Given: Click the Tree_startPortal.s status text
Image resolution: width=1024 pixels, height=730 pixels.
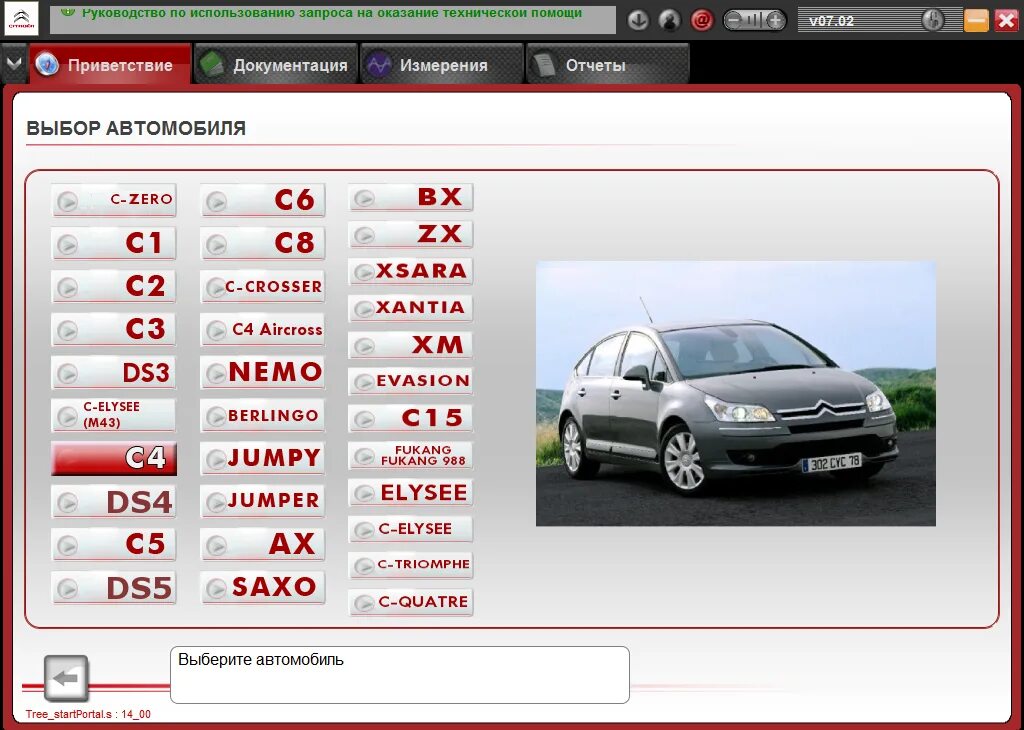Looking at the screenshot, I should [88, 714].
